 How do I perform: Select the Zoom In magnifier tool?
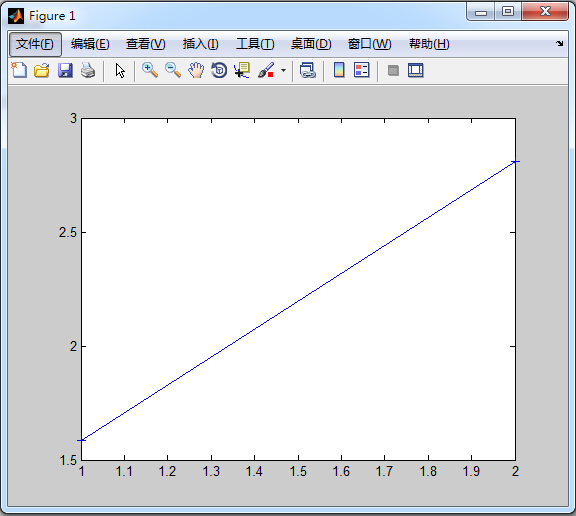(x=150, y=70)
